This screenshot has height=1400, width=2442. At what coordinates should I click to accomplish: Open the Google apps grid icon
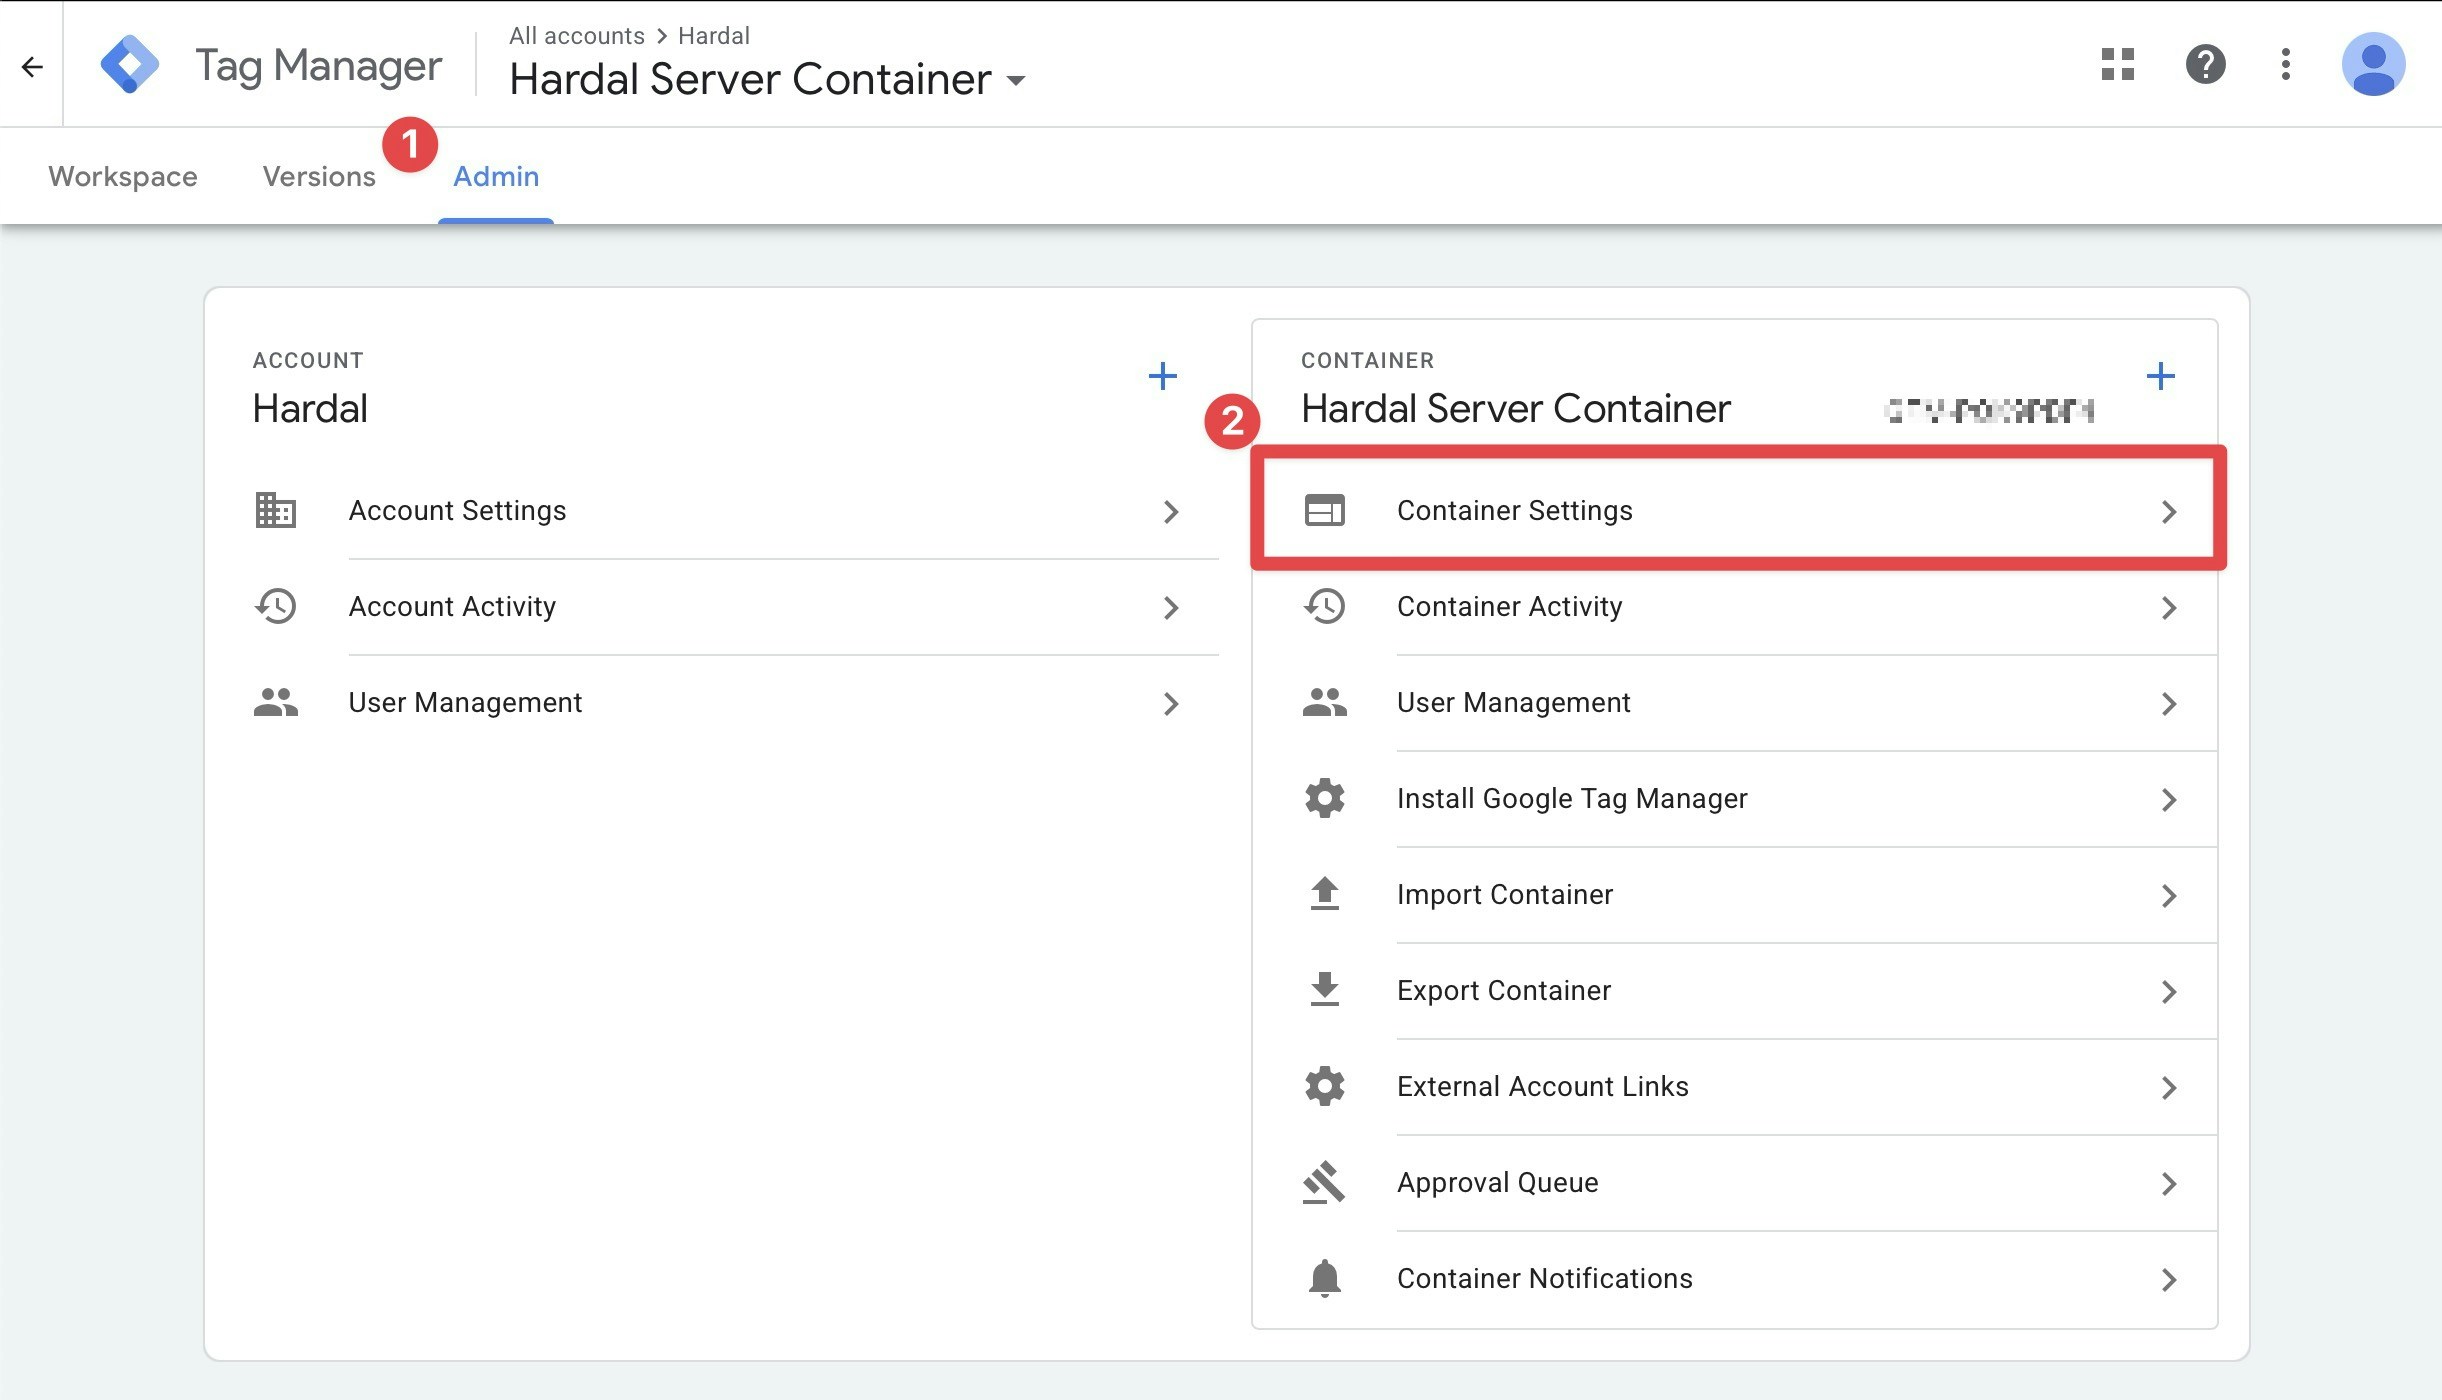pyautogui.click(x=2117, y=64)
